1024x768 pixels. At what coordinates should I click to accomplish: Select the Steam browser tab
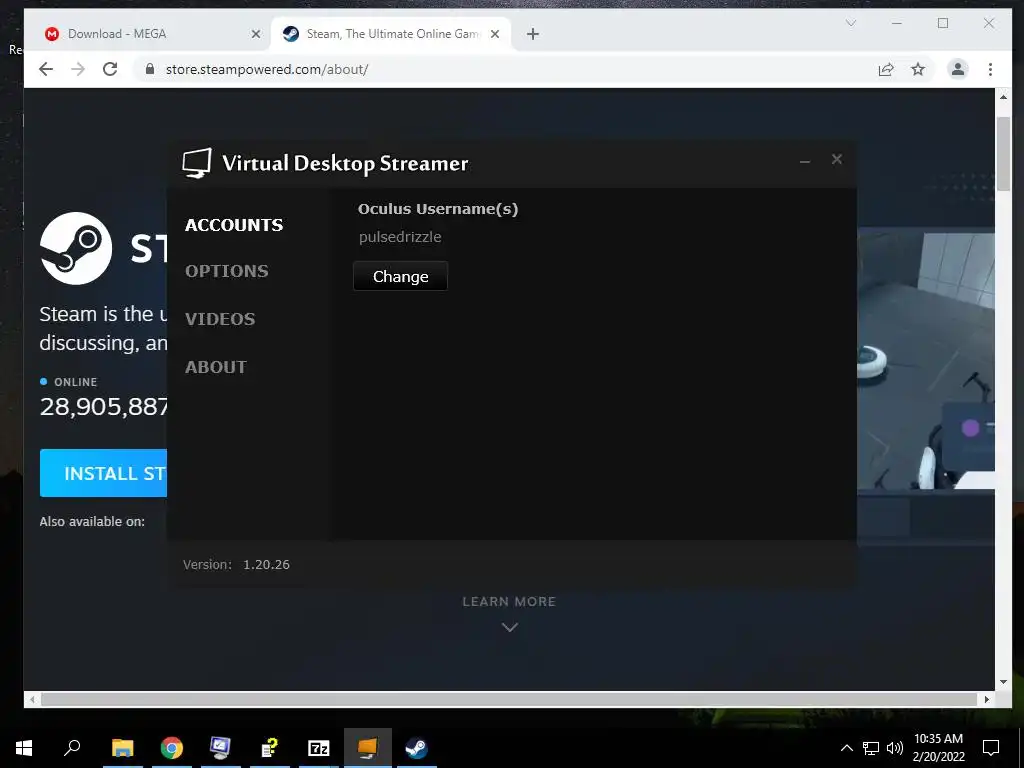(x=391, y=34)
